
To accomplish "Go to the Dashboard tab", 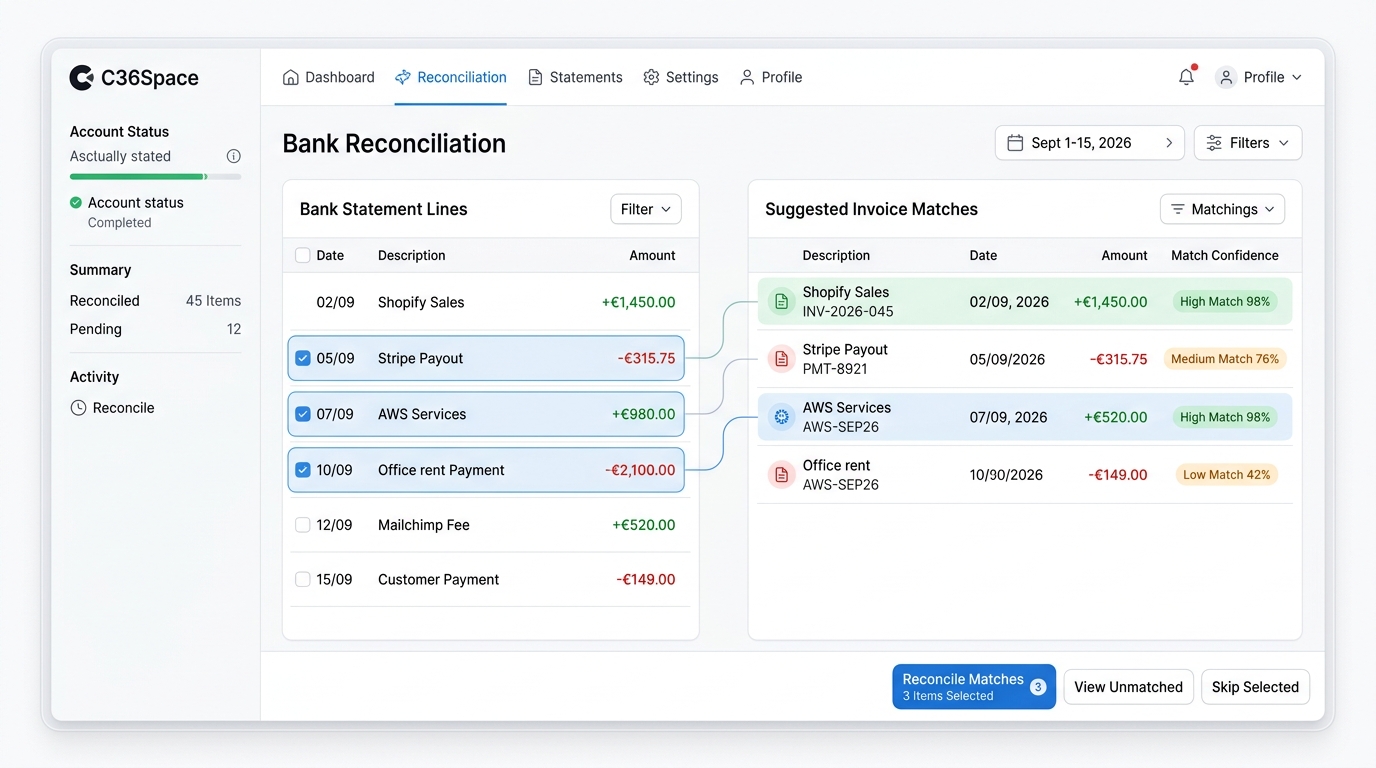I will (x=329, y=77).
